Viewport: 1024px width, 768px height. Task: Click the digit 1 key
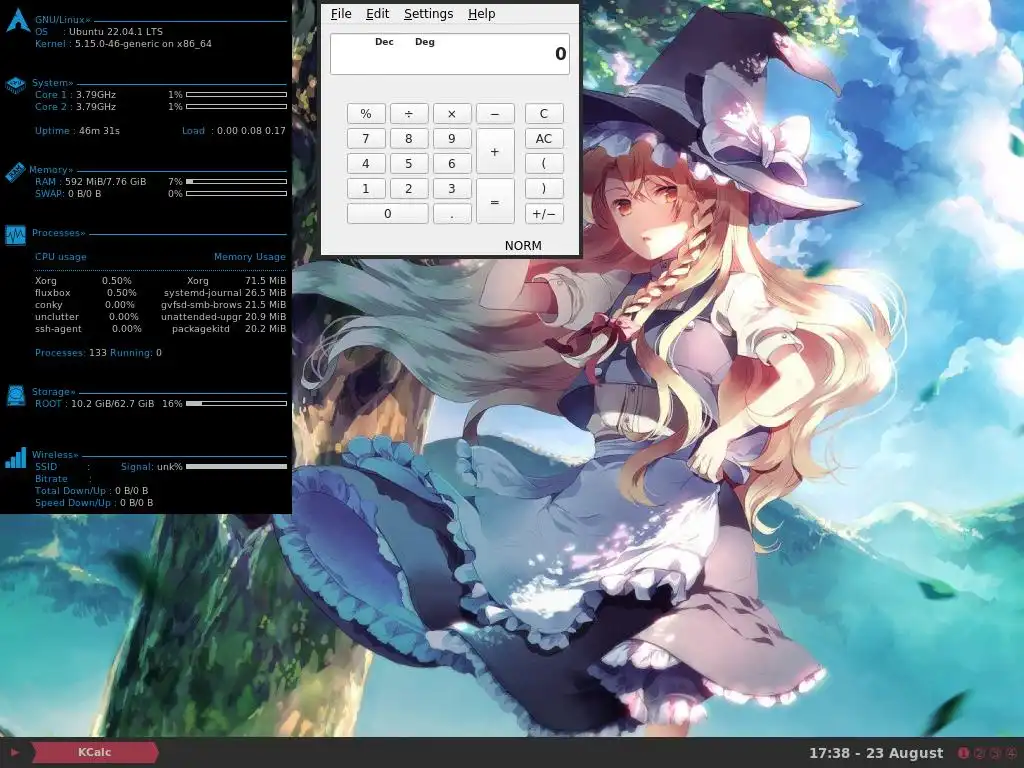point(366,188)
